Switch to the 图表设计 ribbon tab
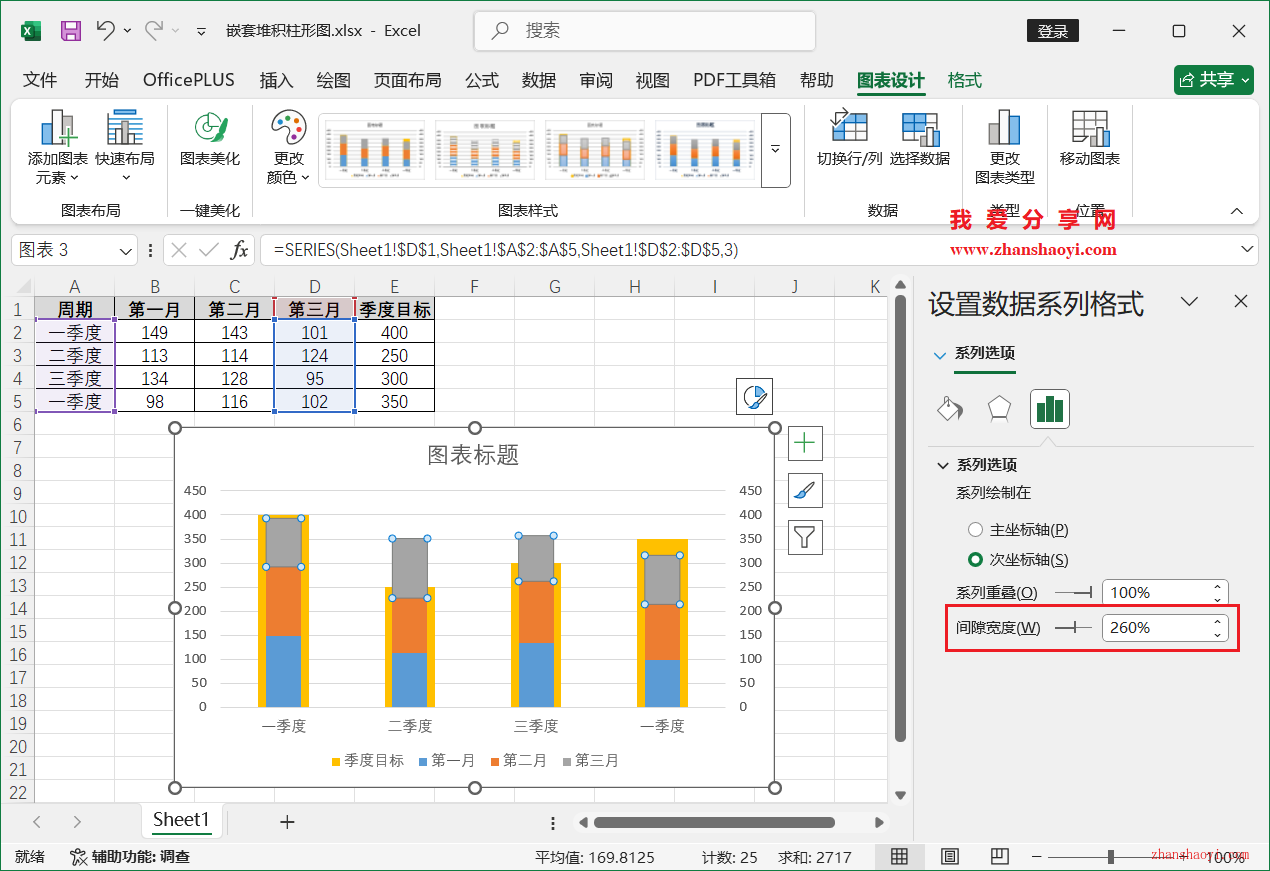The width and height of the screenshot is (1270, 871). (890, 80)
